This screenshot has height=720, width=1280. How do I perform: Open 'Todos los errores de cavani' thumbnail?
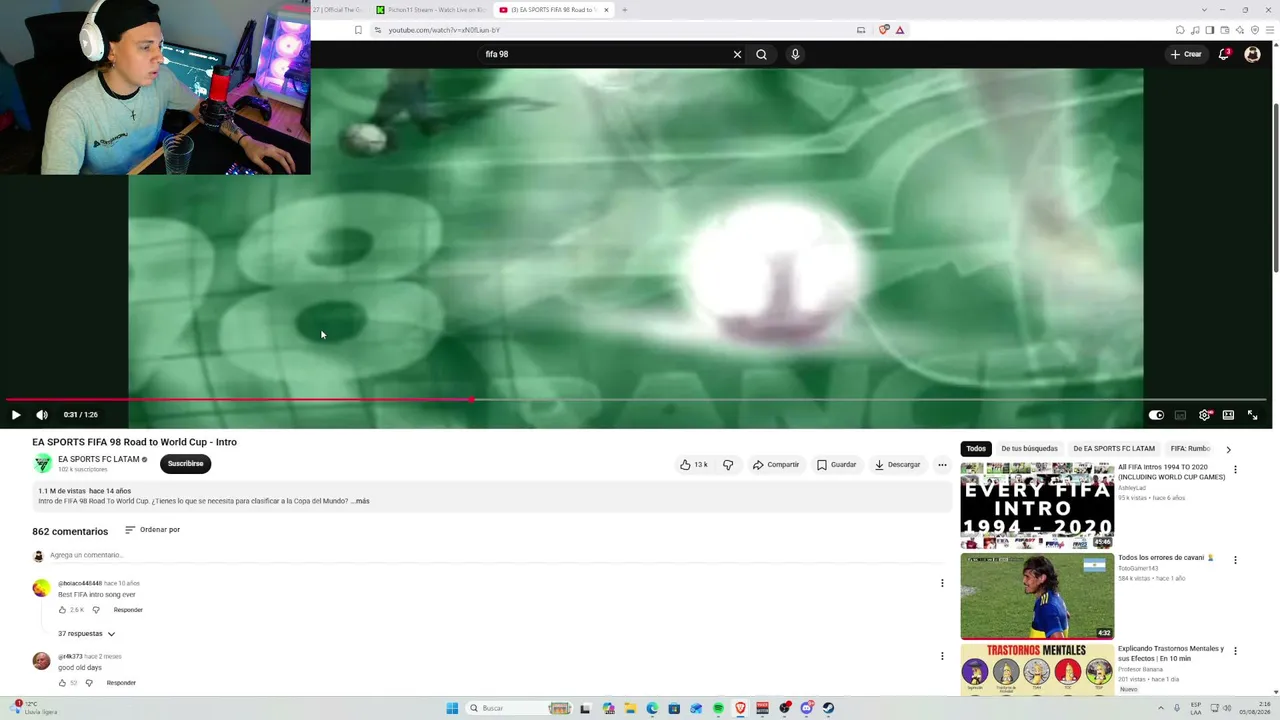(x=1037, y=597)
